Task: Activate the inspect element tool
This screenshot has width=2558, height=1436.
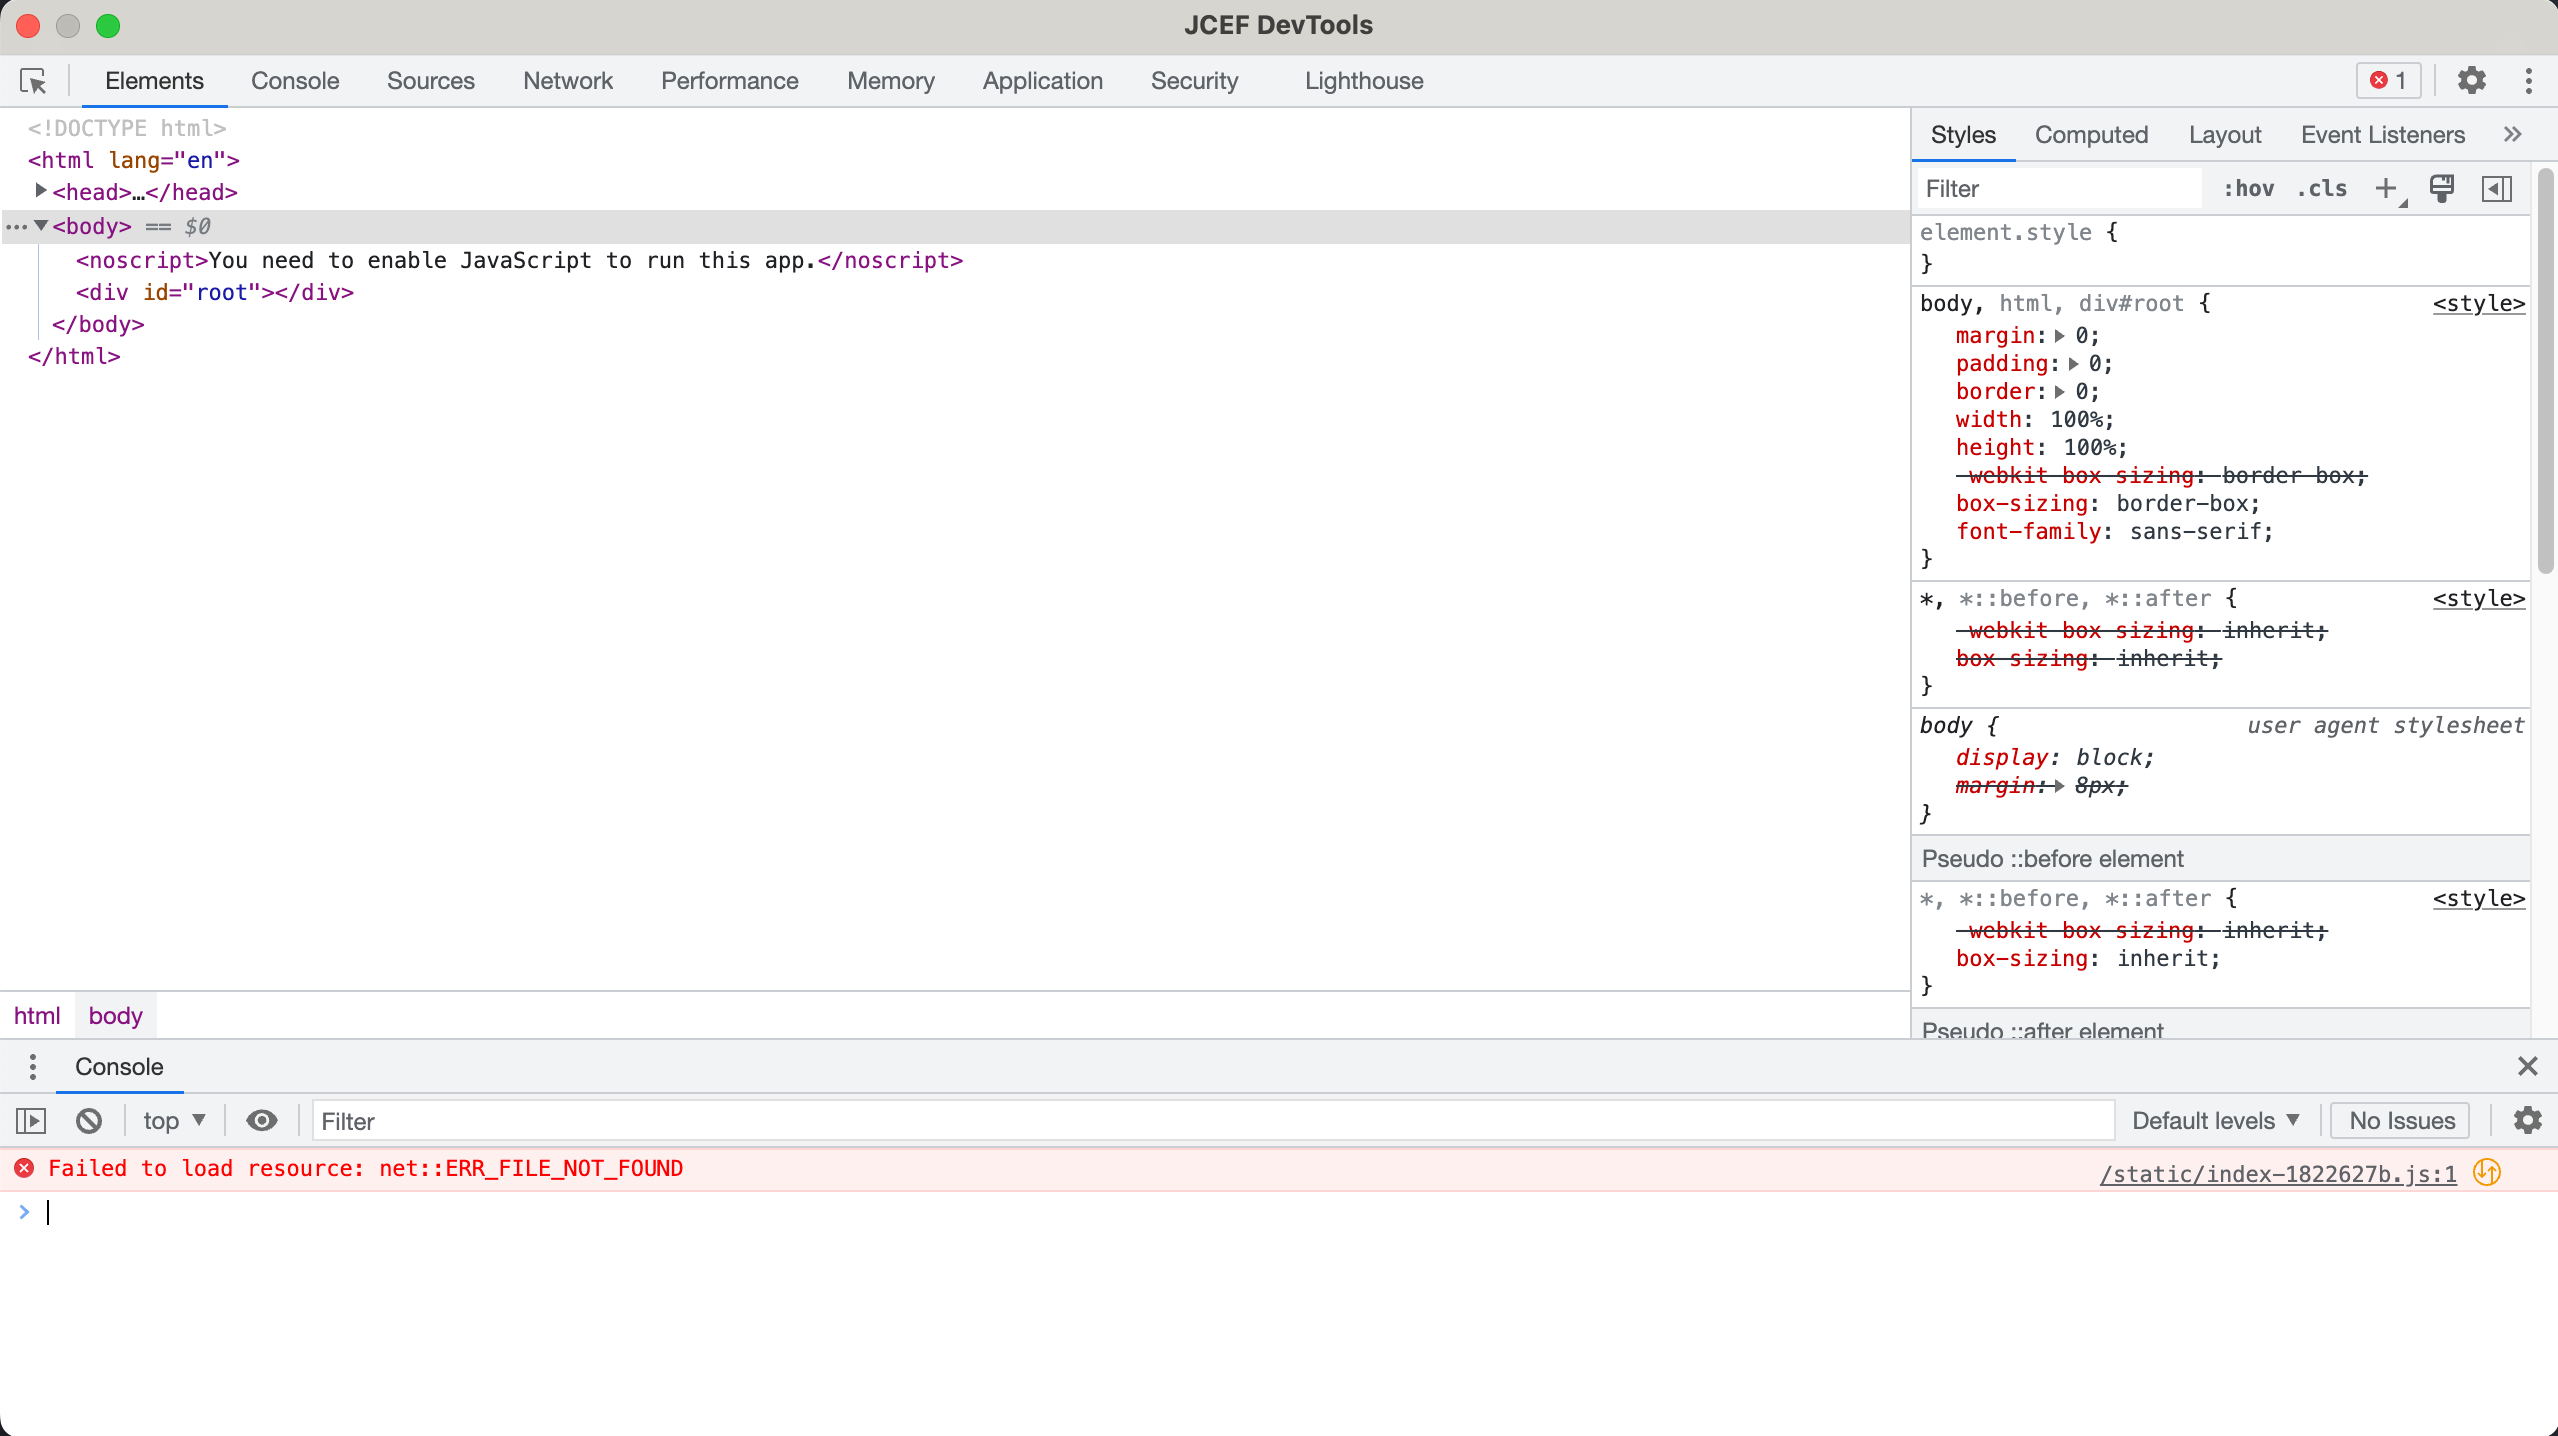Action: click(x=33, y=81)
